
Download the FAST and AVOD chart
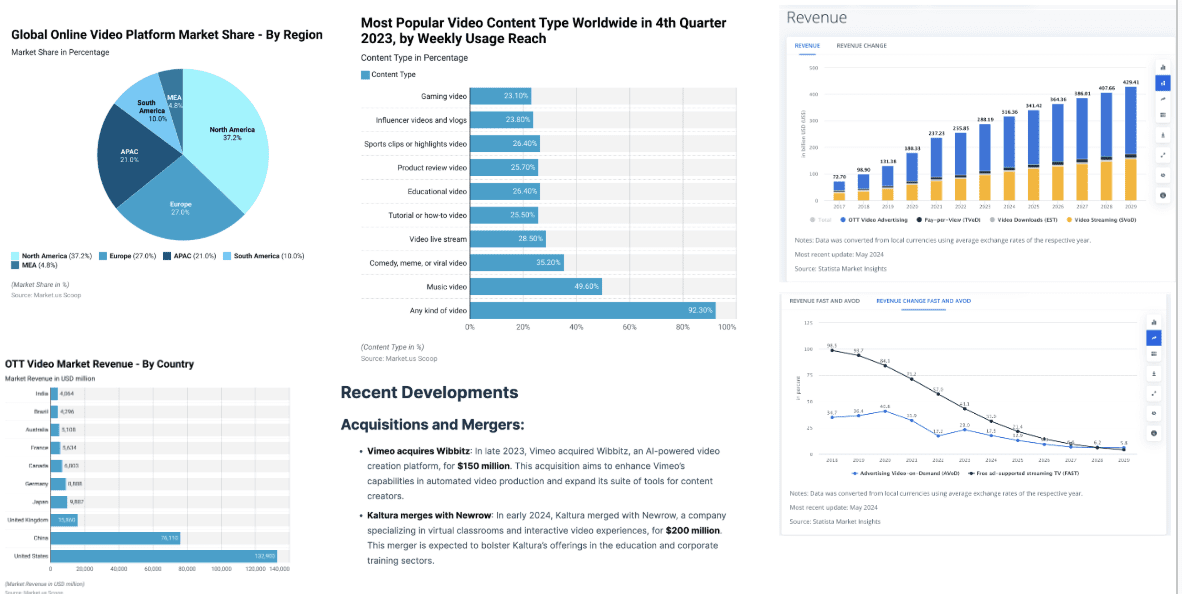point(1154,373)
